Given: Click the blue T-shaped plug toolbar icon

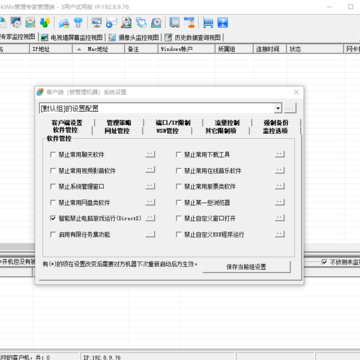Looking at the screenshot, I should 78,23.
